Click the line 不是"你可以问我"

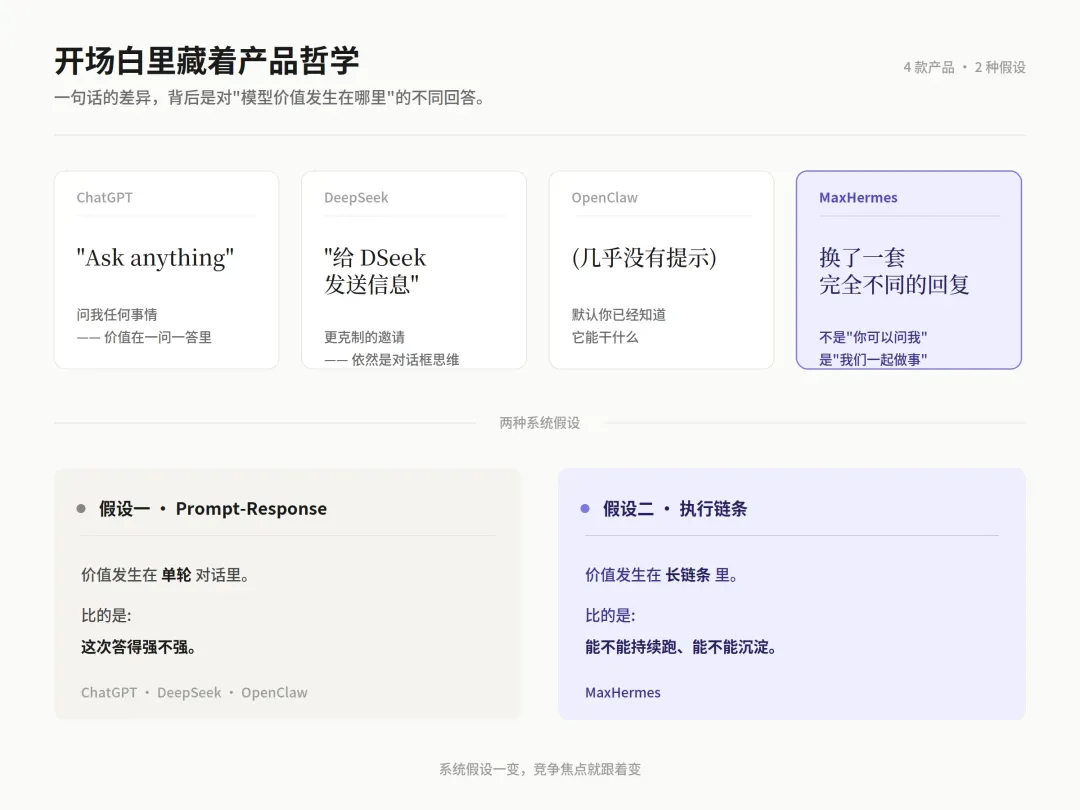point(873,338)
